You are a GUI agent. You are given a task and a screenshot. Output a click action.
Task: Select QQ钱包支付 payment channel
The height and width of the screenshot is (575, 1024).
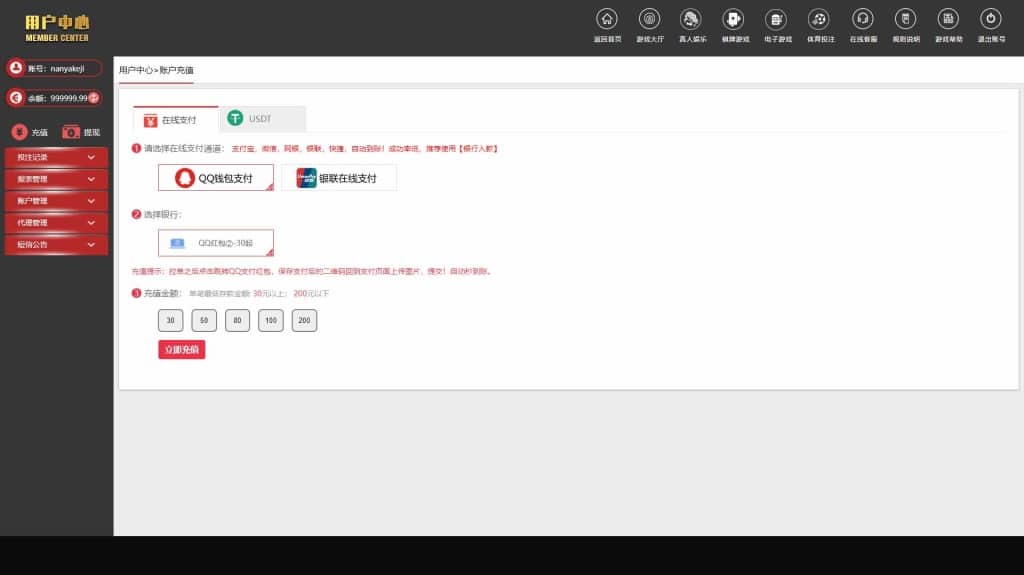click(216, 178)
